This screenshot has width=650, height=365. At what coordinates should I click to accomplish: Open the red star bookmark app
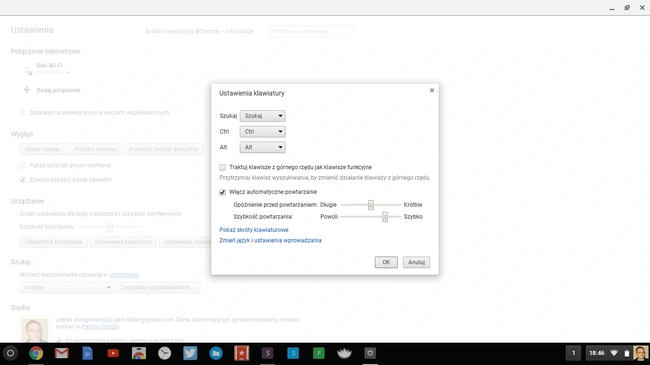[x=242, y=353]
